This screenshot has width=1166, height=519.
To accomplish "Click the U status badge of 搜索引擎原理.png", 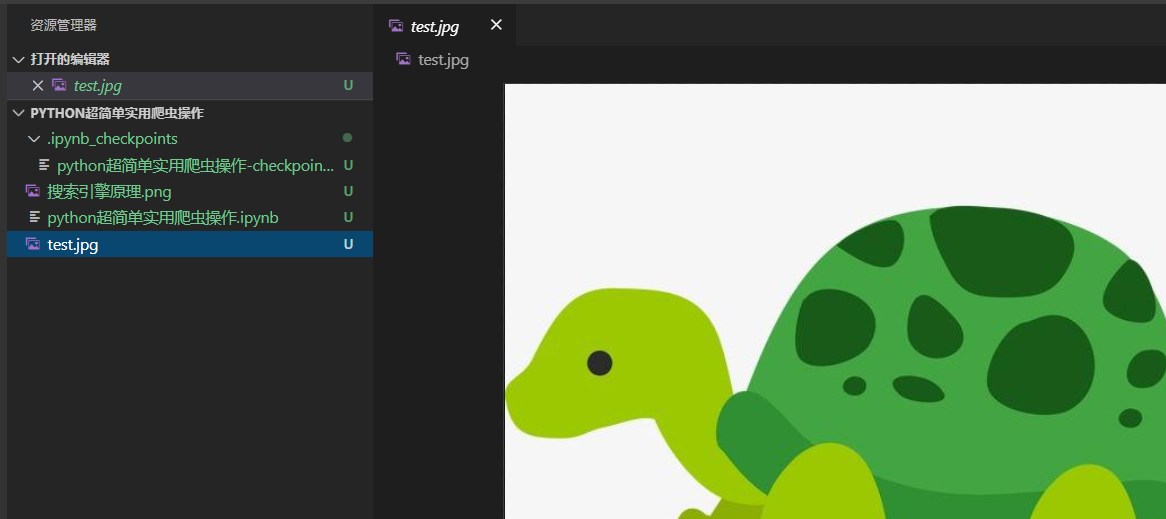I will point(348,191).
